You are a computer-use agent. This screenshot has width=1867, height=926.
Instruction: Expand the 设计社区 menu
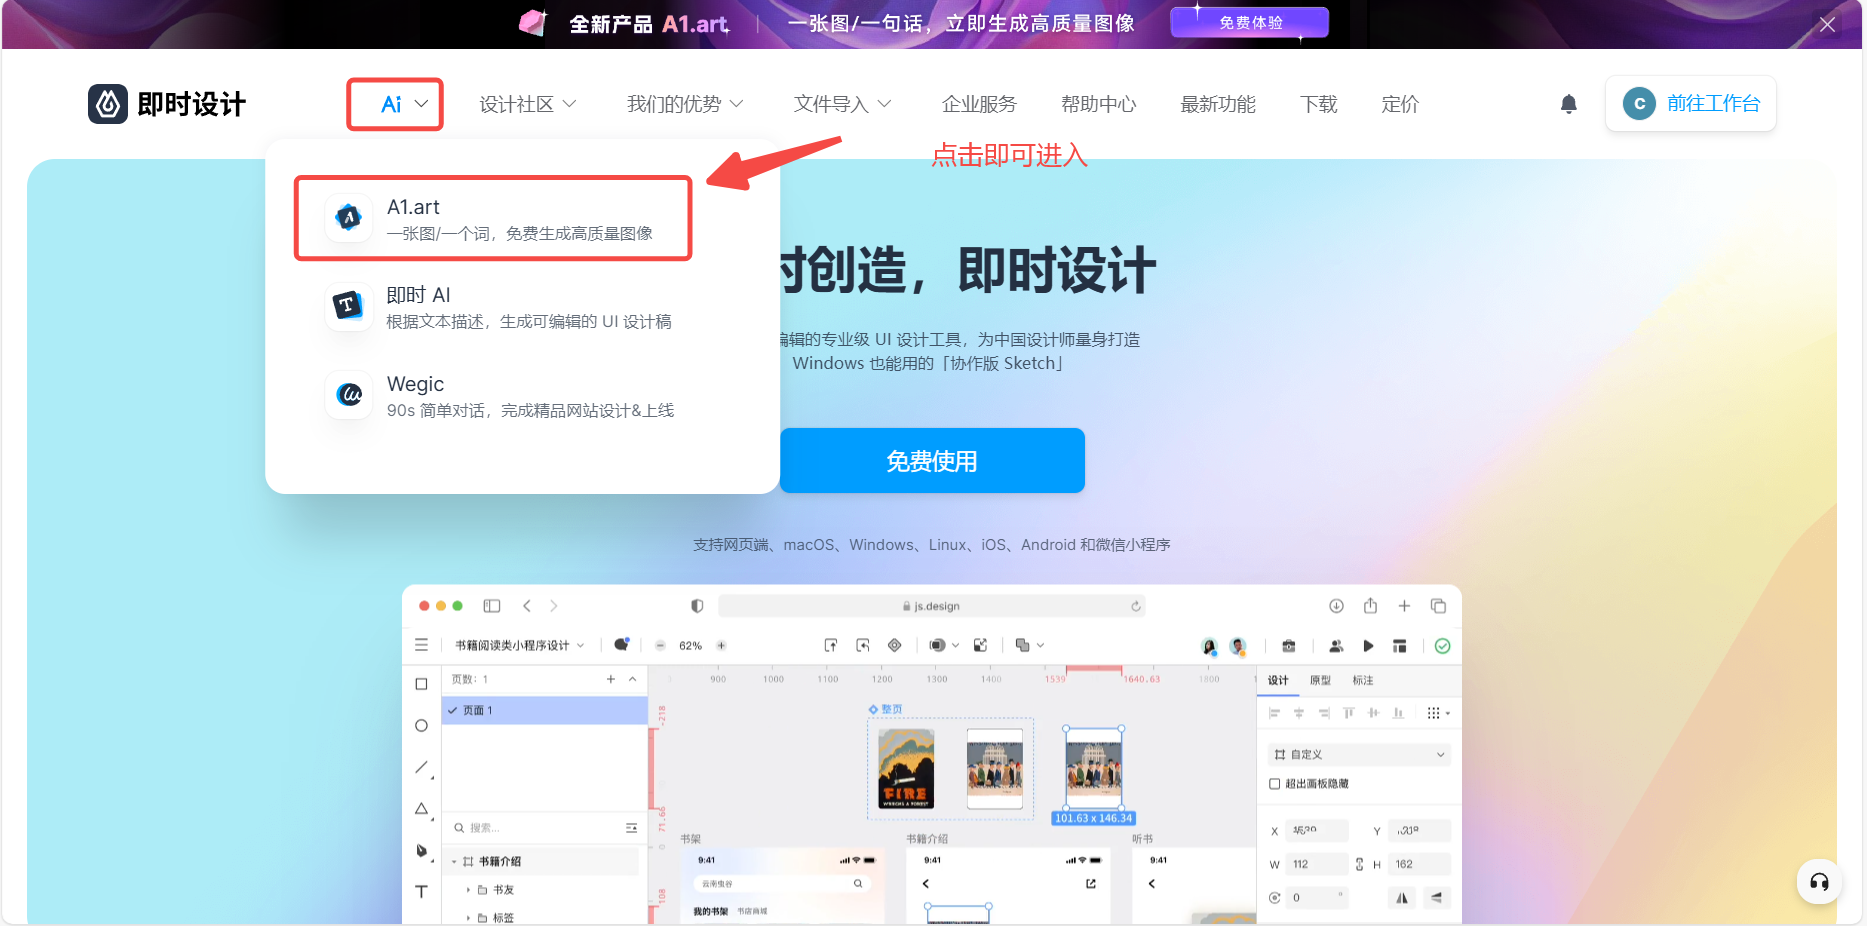(528, 104)
